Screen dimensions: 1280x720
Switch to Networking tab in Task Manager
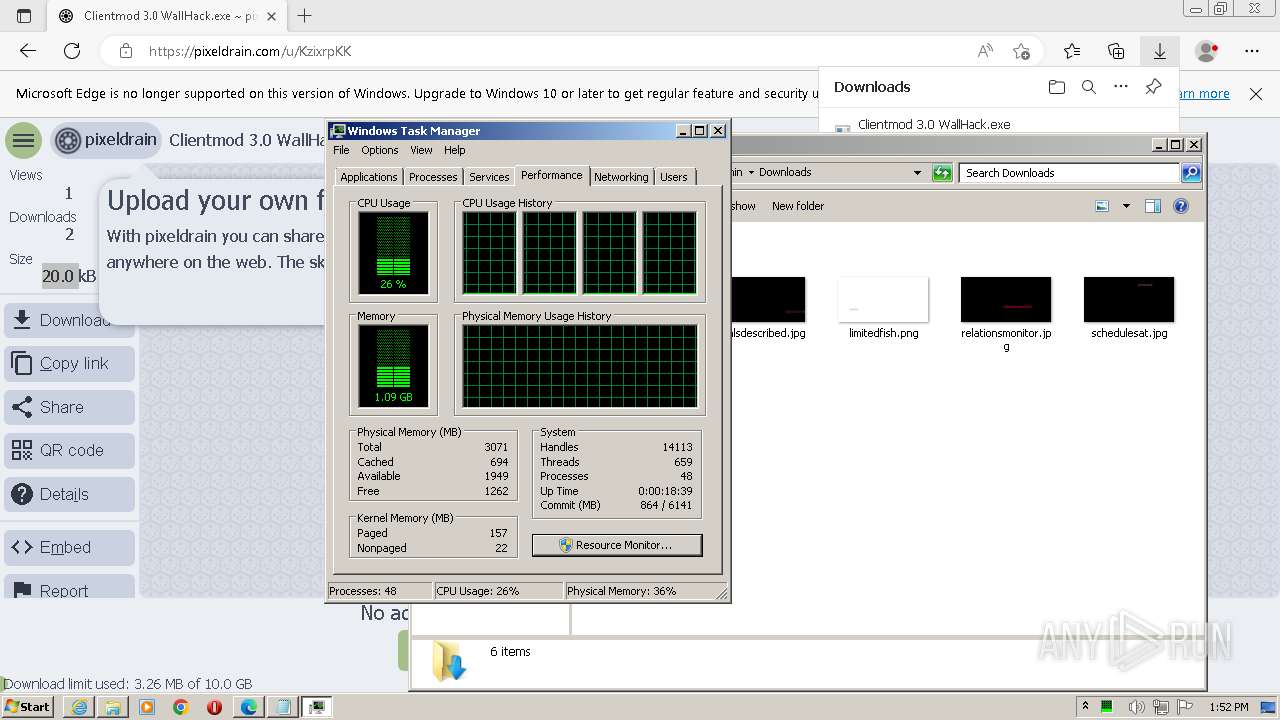tap(621, 177)
